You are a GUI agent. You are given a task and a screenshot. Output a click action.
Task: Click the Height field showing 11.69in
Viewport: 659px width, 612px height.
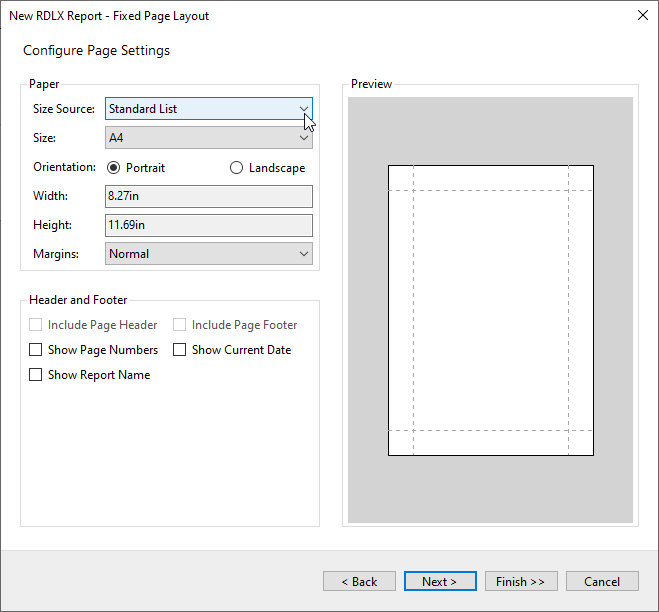(208, 225)
